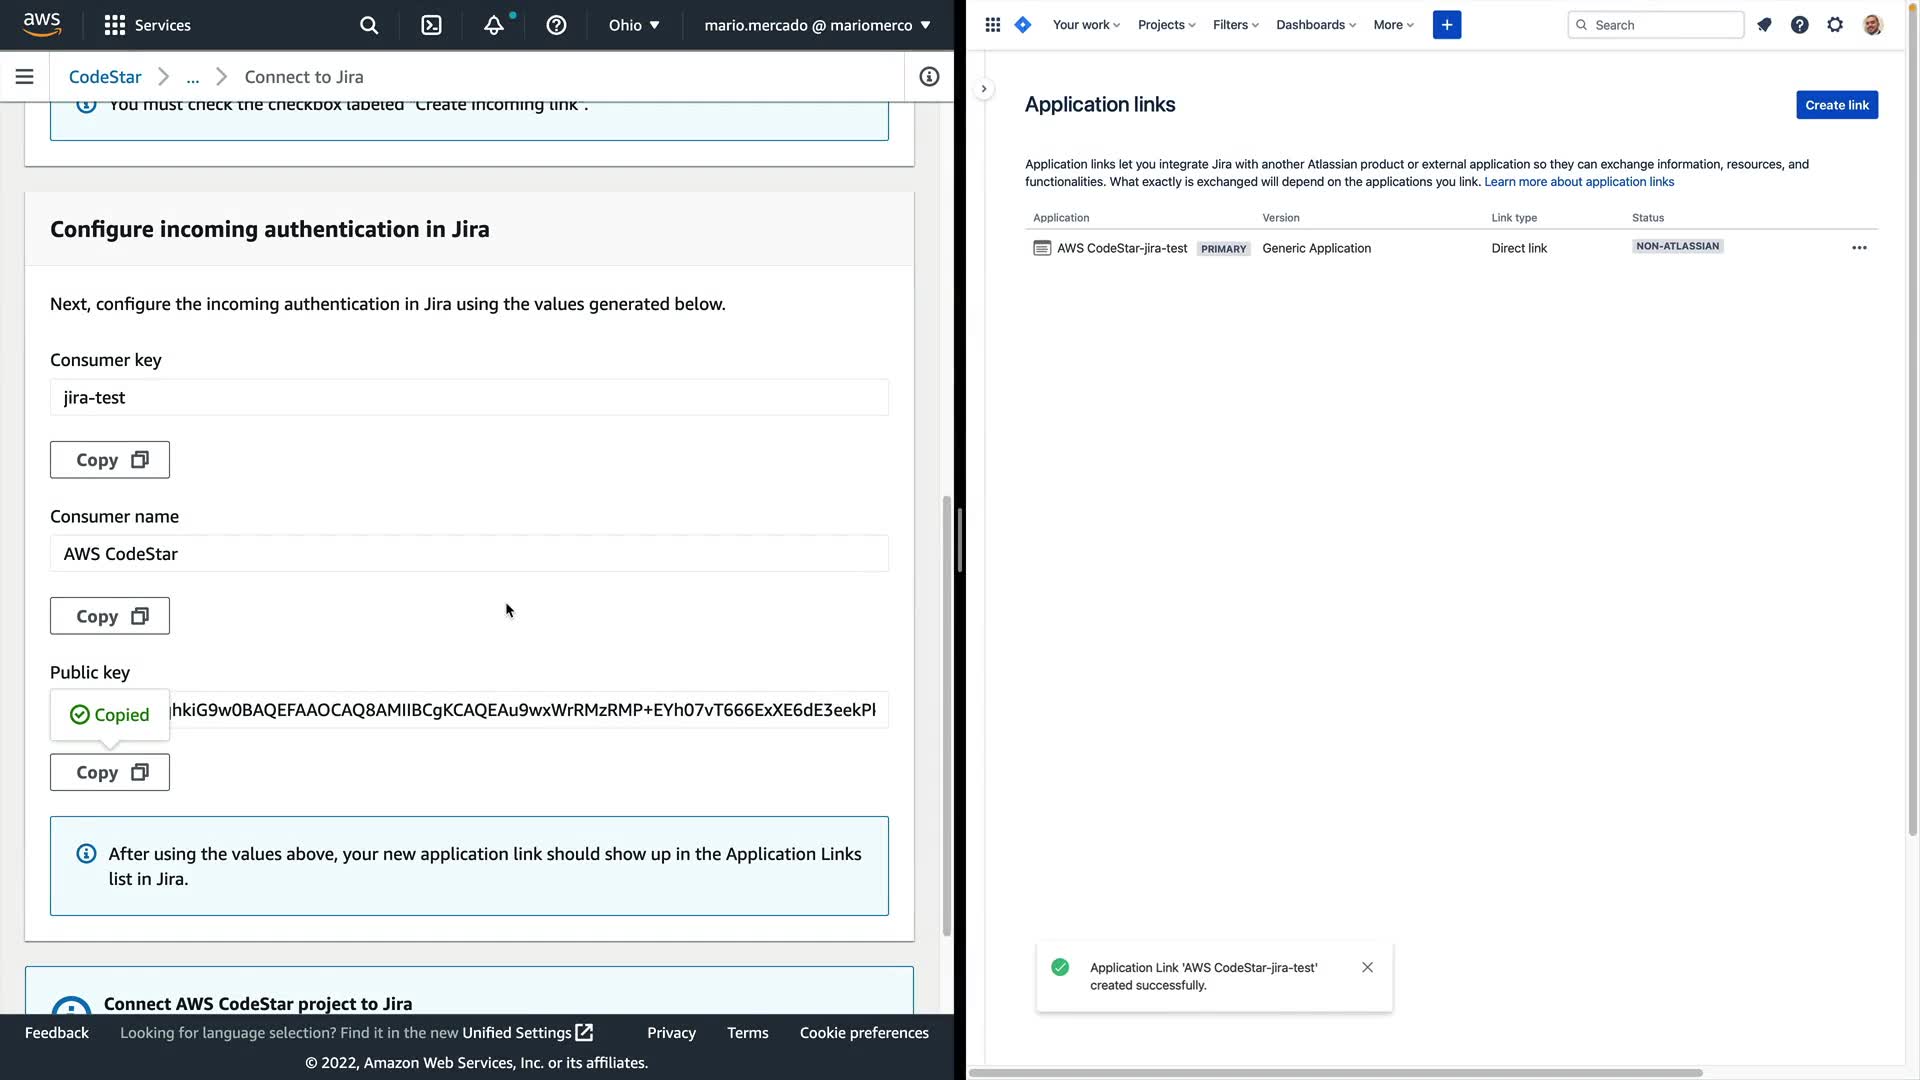Copy the Consumer key value
Screen dimensions: 1920x1080
(110, 460)
